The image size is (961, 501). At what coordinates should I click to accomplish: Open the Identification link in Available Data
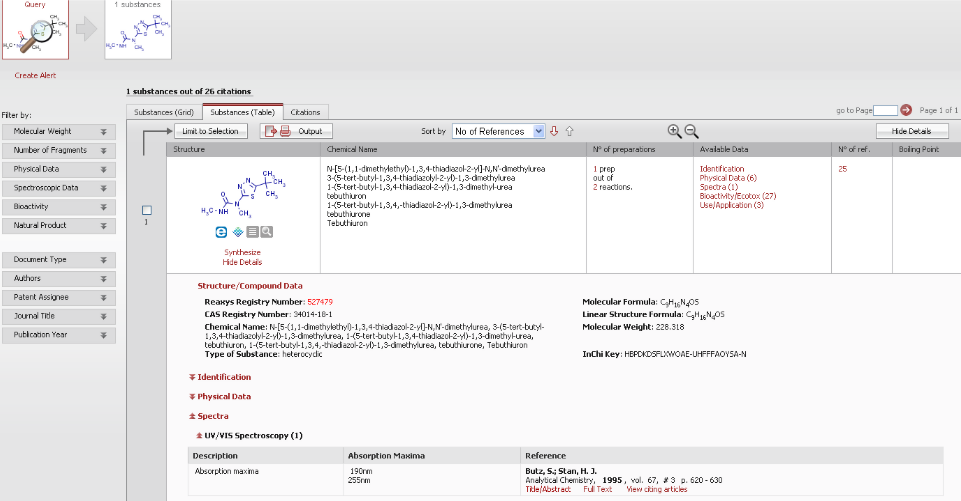722,169
